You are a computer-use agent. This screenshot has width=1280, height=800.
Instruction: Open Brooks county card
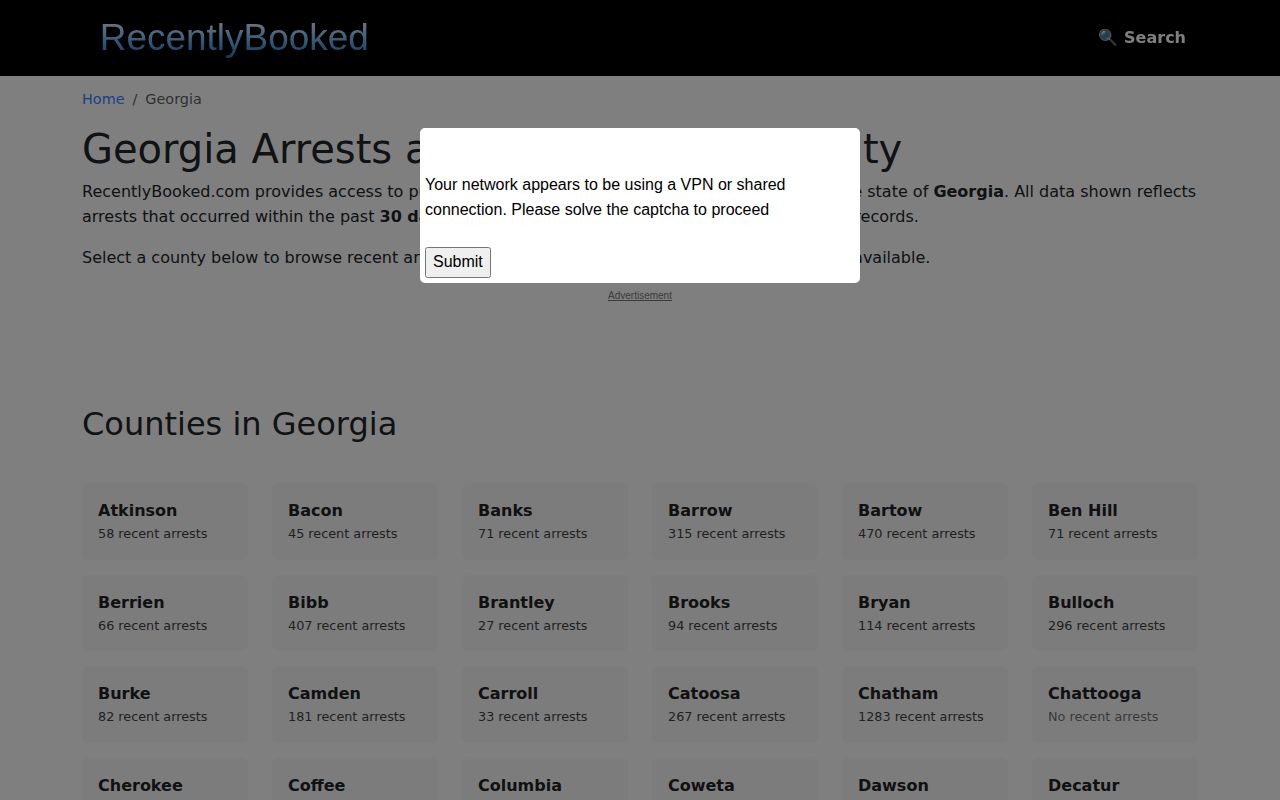[x=735, y=613]
